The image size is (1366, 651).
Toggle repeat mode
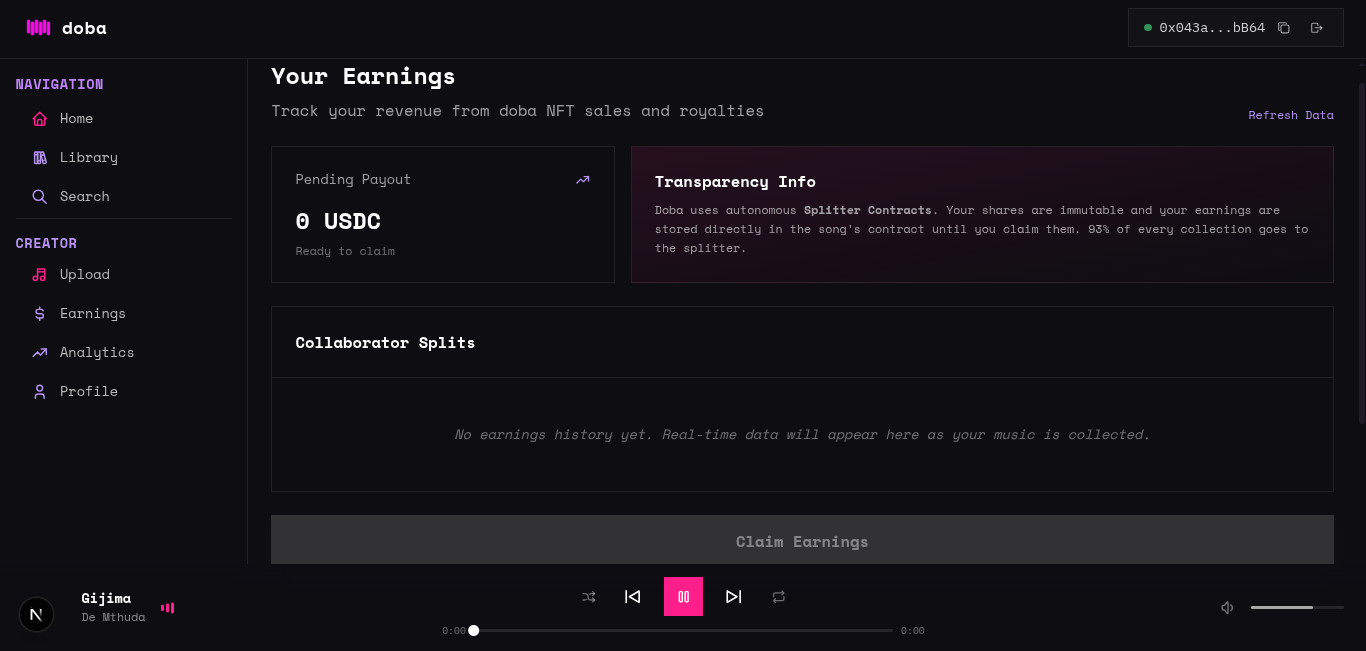[x=779, y=597]
